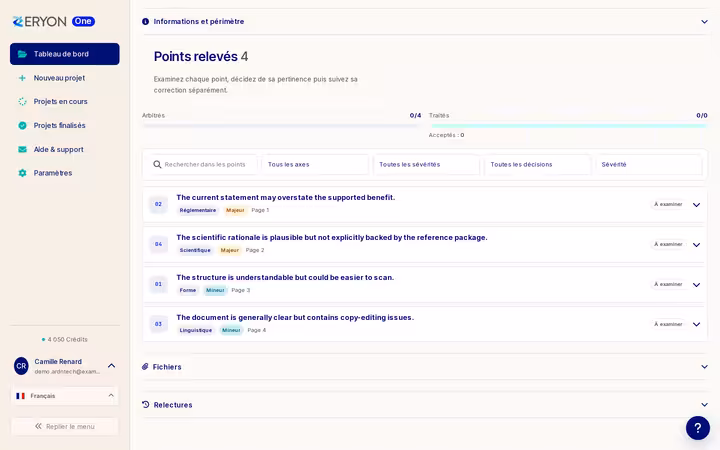The width and height of the screenshot is (720, 450).
Task: Open title 'The structure is understandable'
Action: [285, 277]
